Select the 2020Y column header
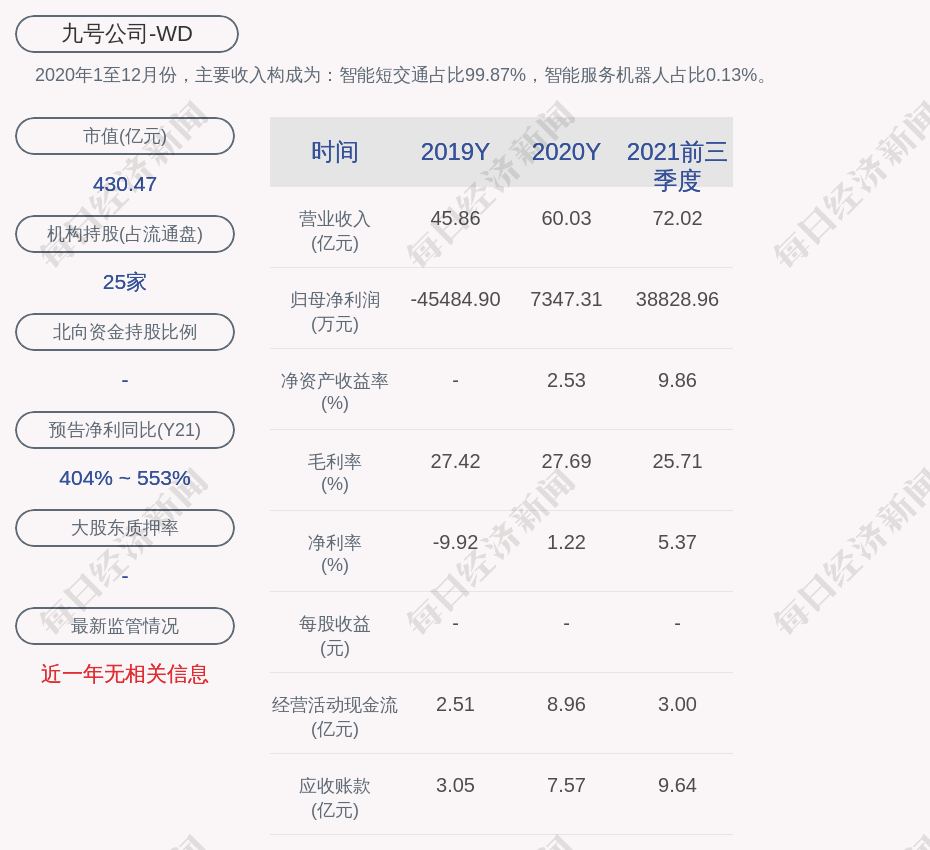This screenshot has height=850, width=930. [566, 152]
